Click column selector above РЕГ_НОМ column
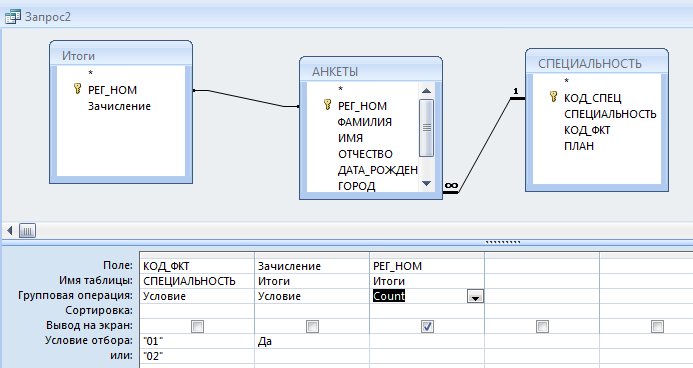 point(427,255)
